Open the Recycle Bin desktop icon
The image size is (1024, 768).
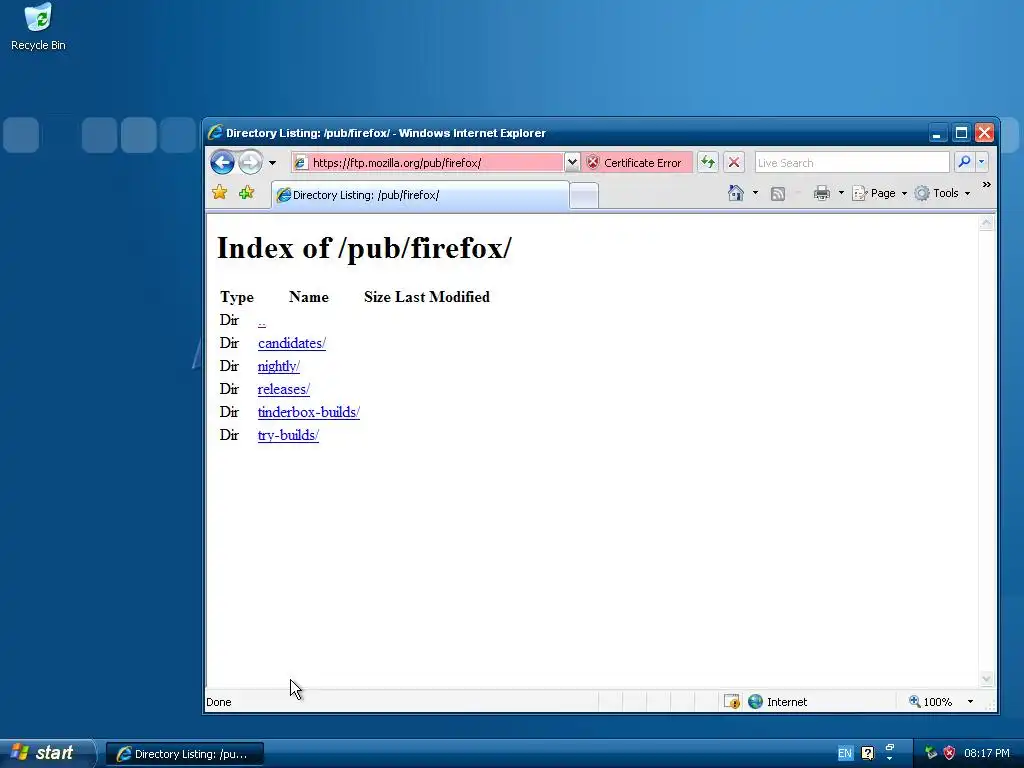38,27
